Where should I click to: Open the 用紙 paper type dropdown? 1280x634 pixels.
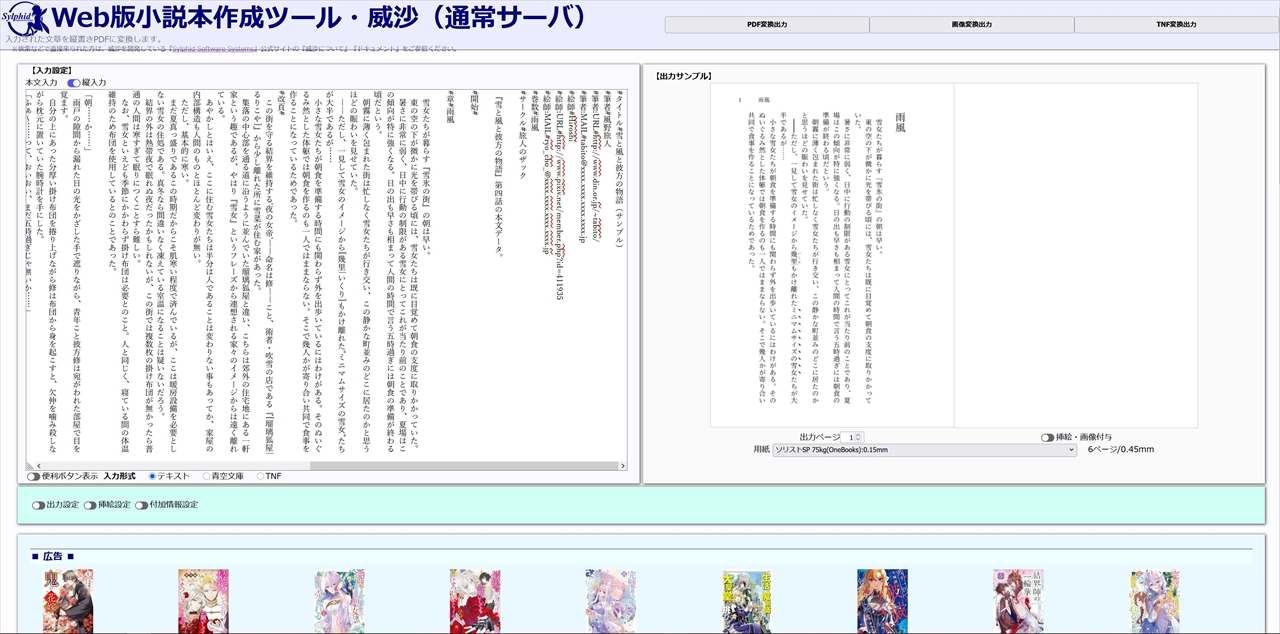click(x=923, y=450)
